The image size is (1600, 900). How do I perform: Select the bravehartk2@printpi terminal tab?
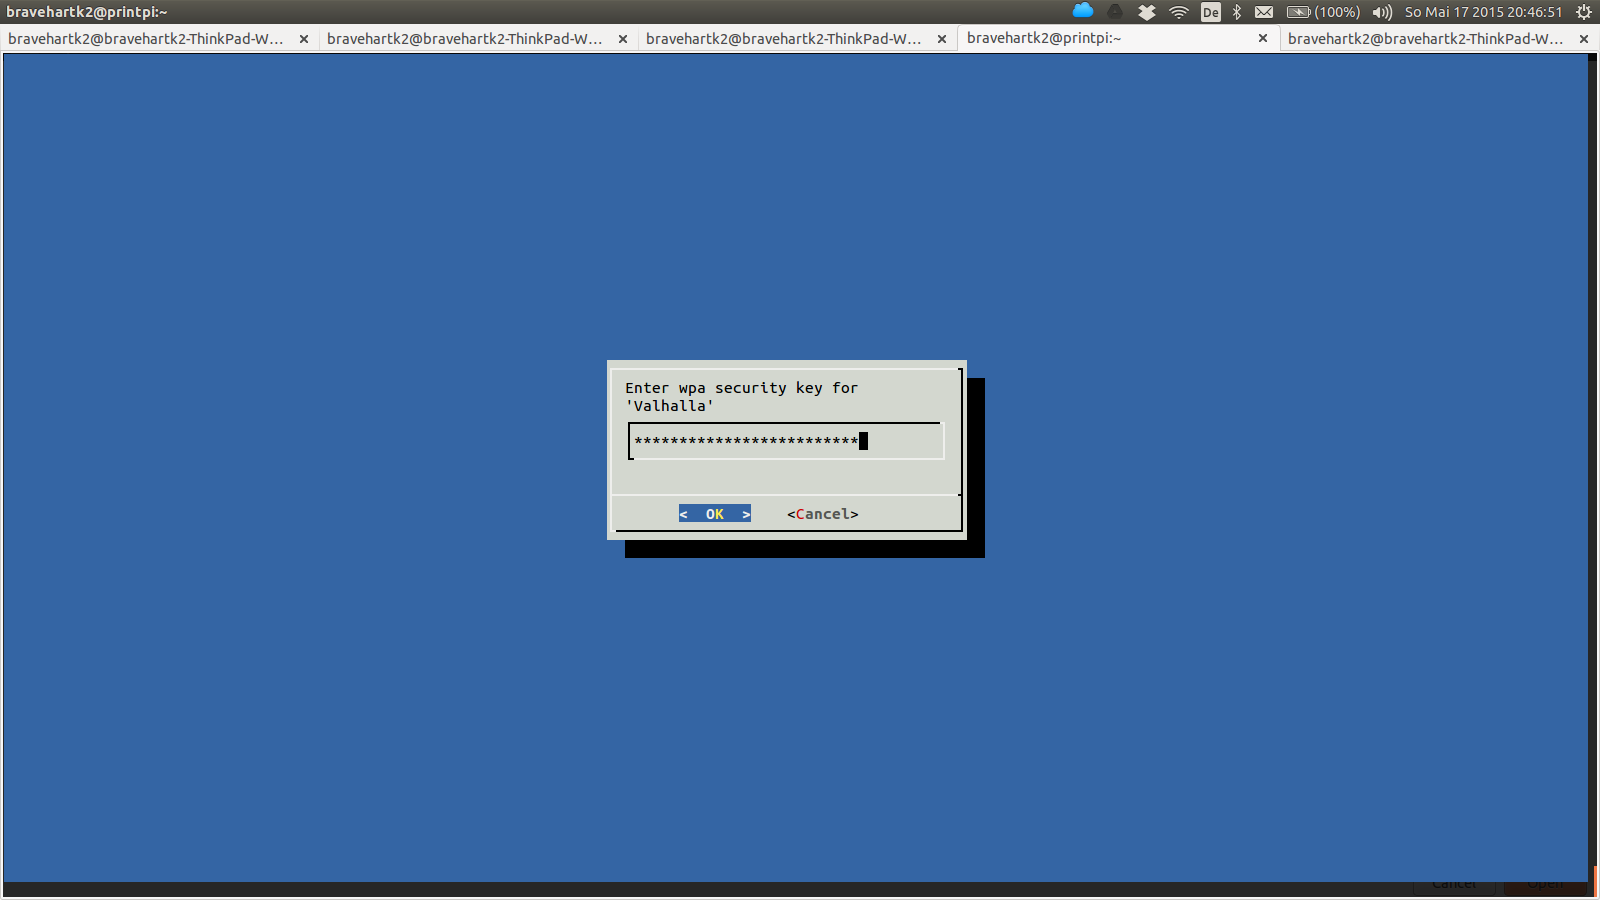(1044, 38)
